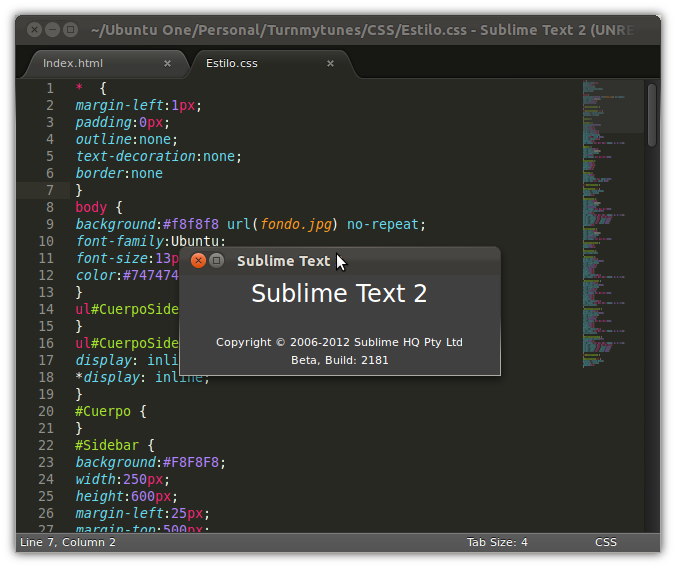Click the body selector line
Screen dimensions: 676x568
click(x=99, y=207)
